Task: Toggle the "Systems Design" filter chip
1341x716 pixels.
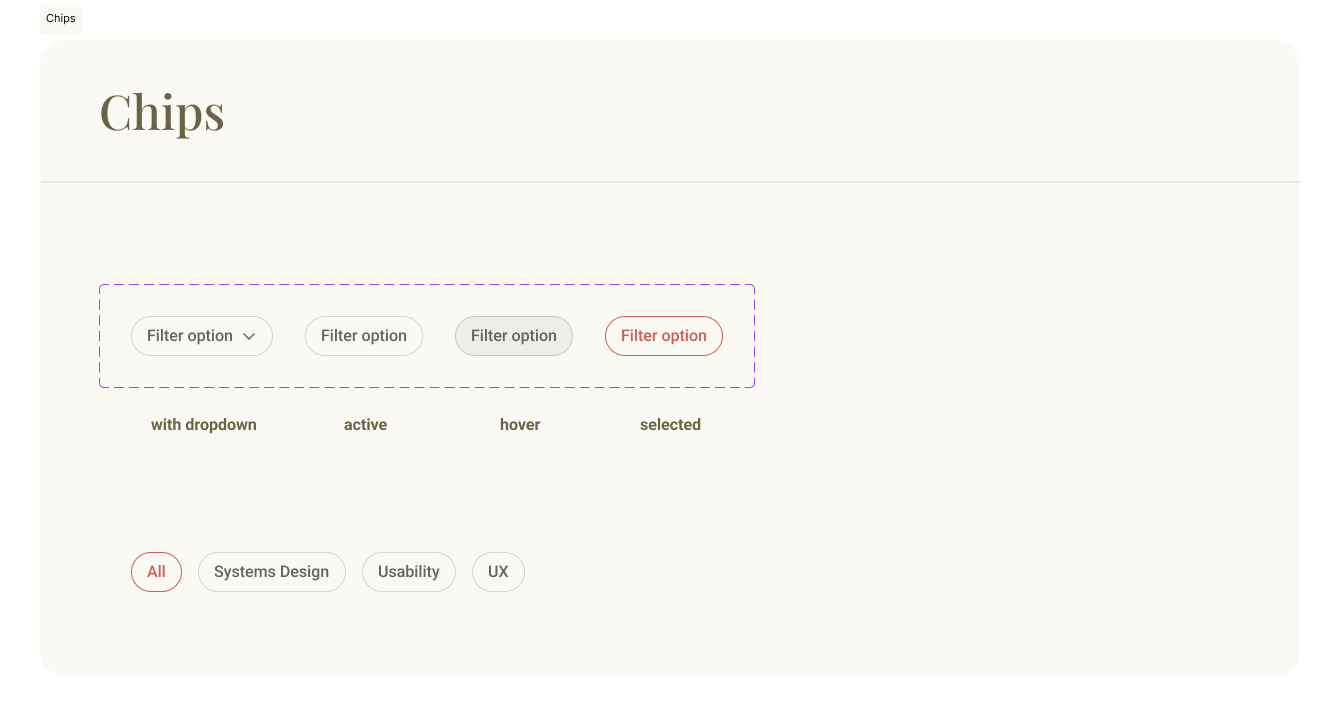Action: (x=271, y=571)
